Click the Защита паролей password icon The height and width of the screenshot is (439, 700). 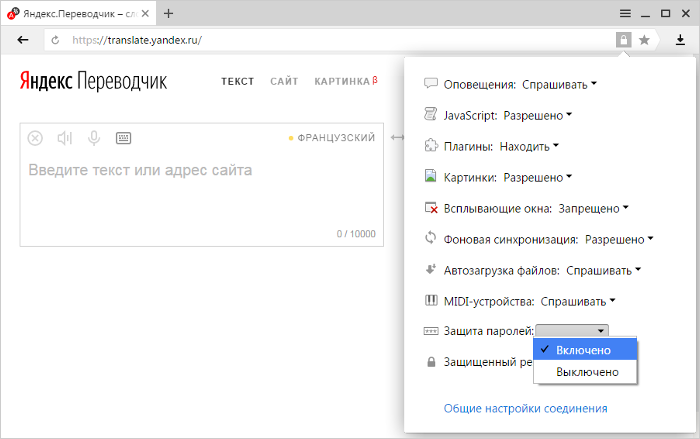(x=430, y=331)
